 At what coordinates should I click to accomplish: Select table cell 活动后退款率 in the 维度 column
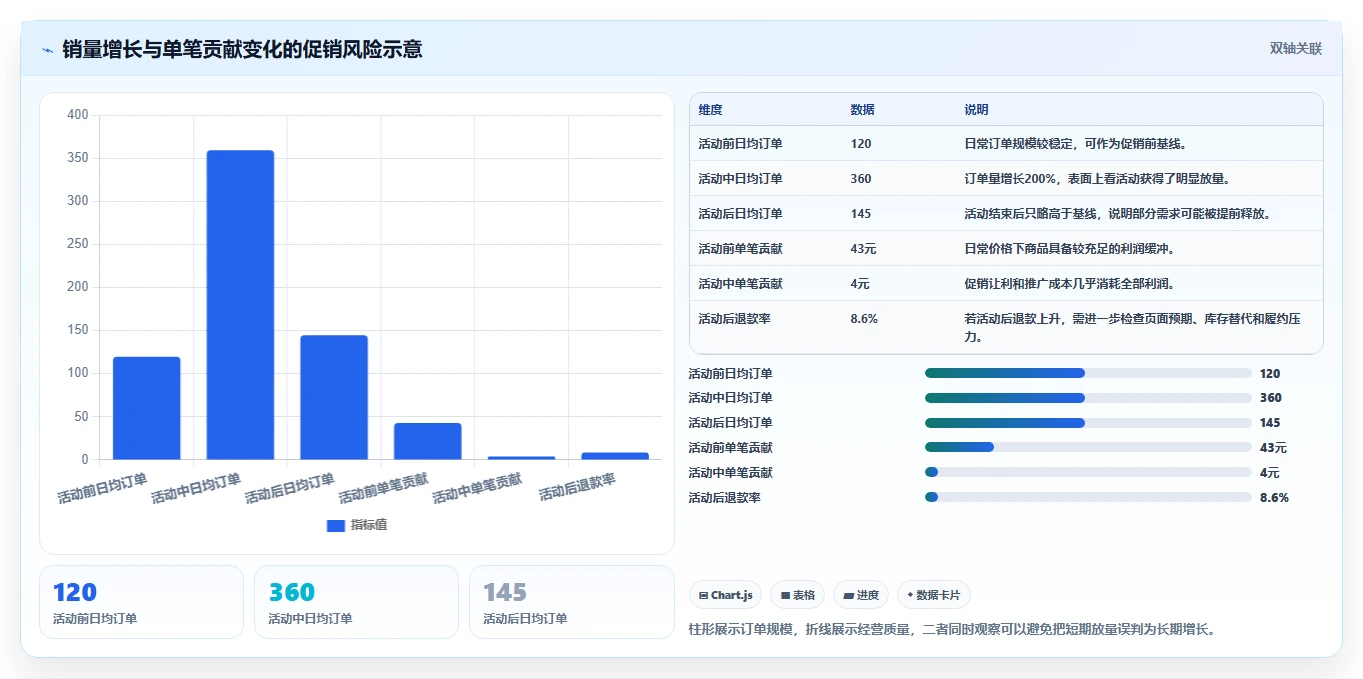point(734,319)
